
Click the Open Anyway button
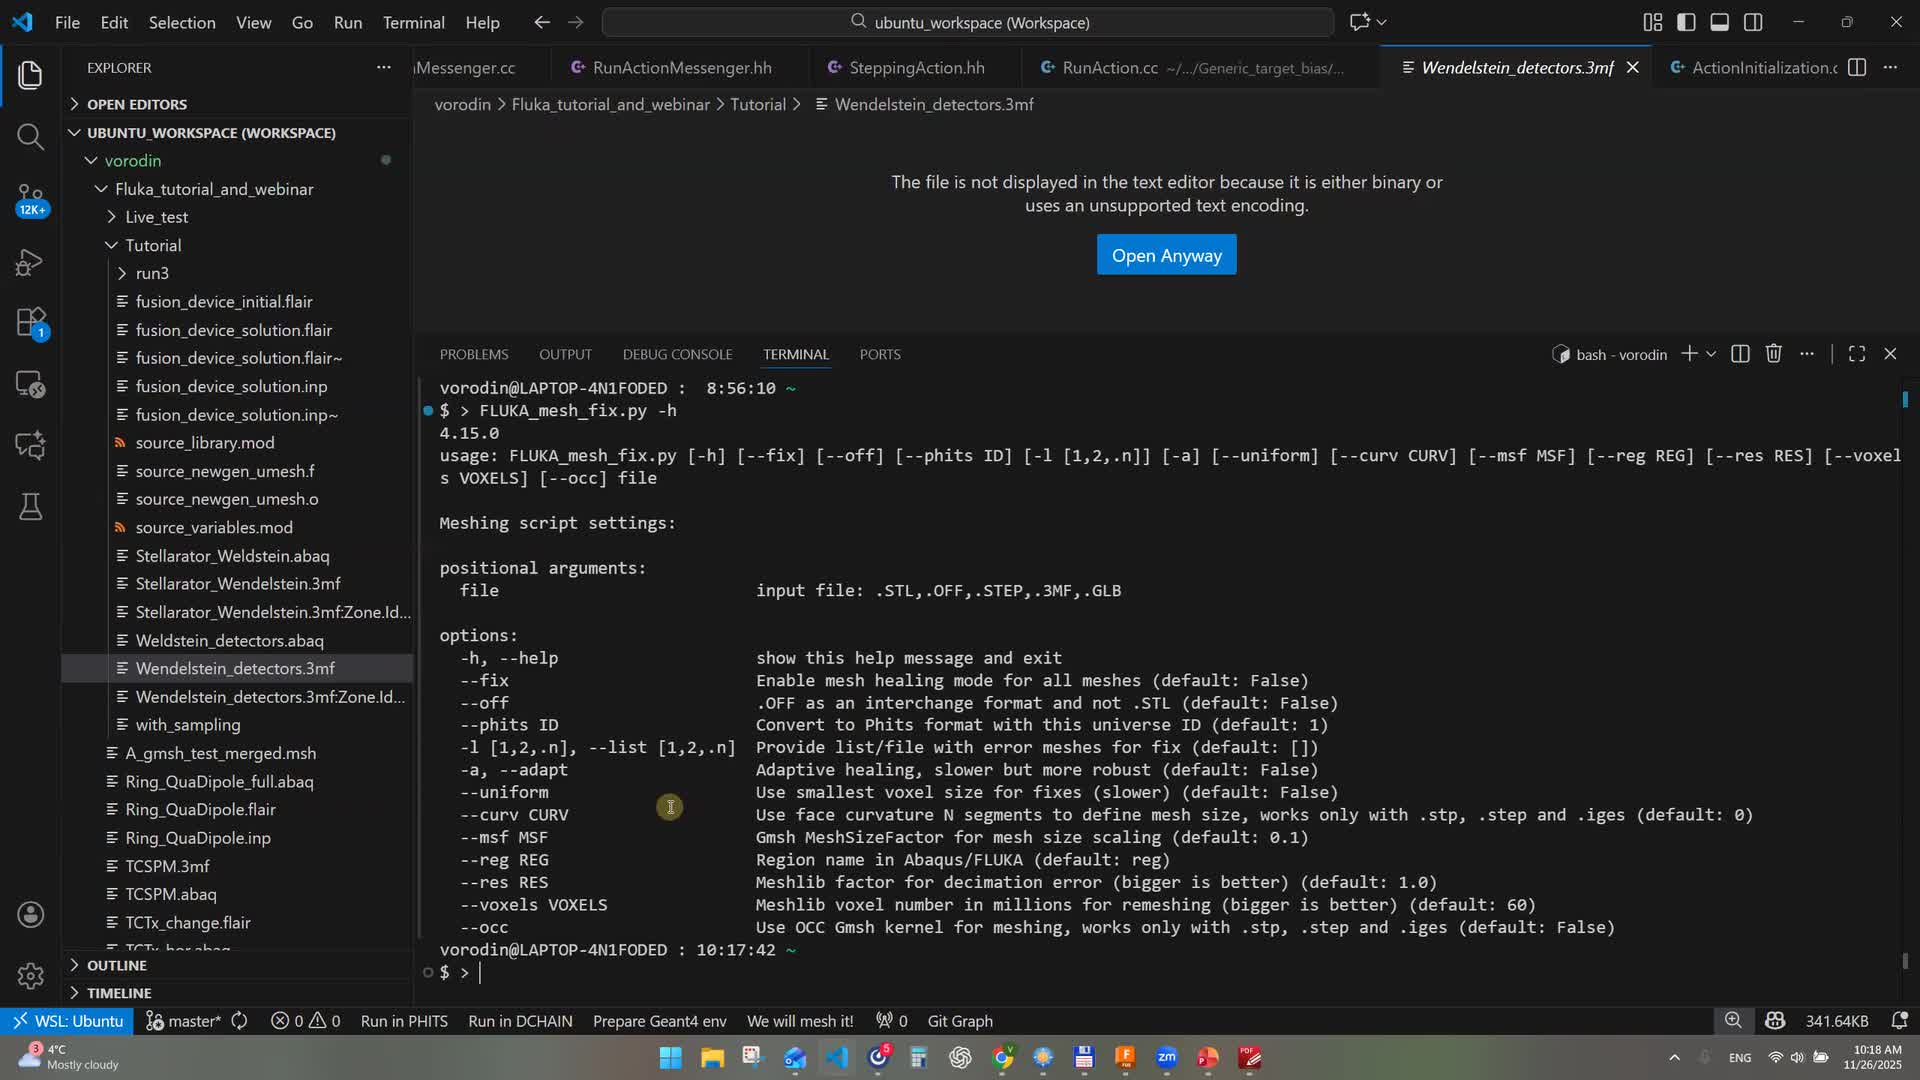pyautogui.click(x=1166, y=255)
